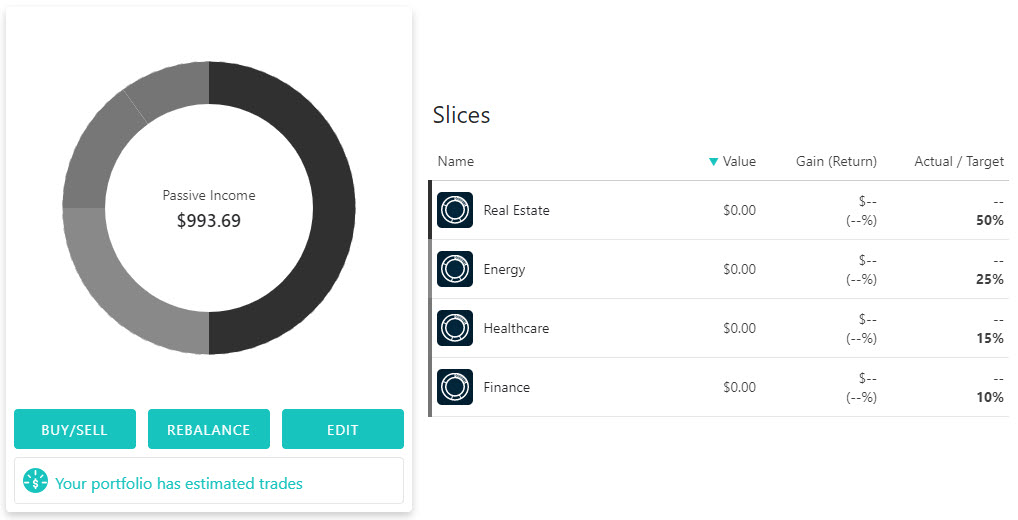1018x520 pixels.
Task: Sort by Actual / Target column
Action: click(x=959, y=162)
